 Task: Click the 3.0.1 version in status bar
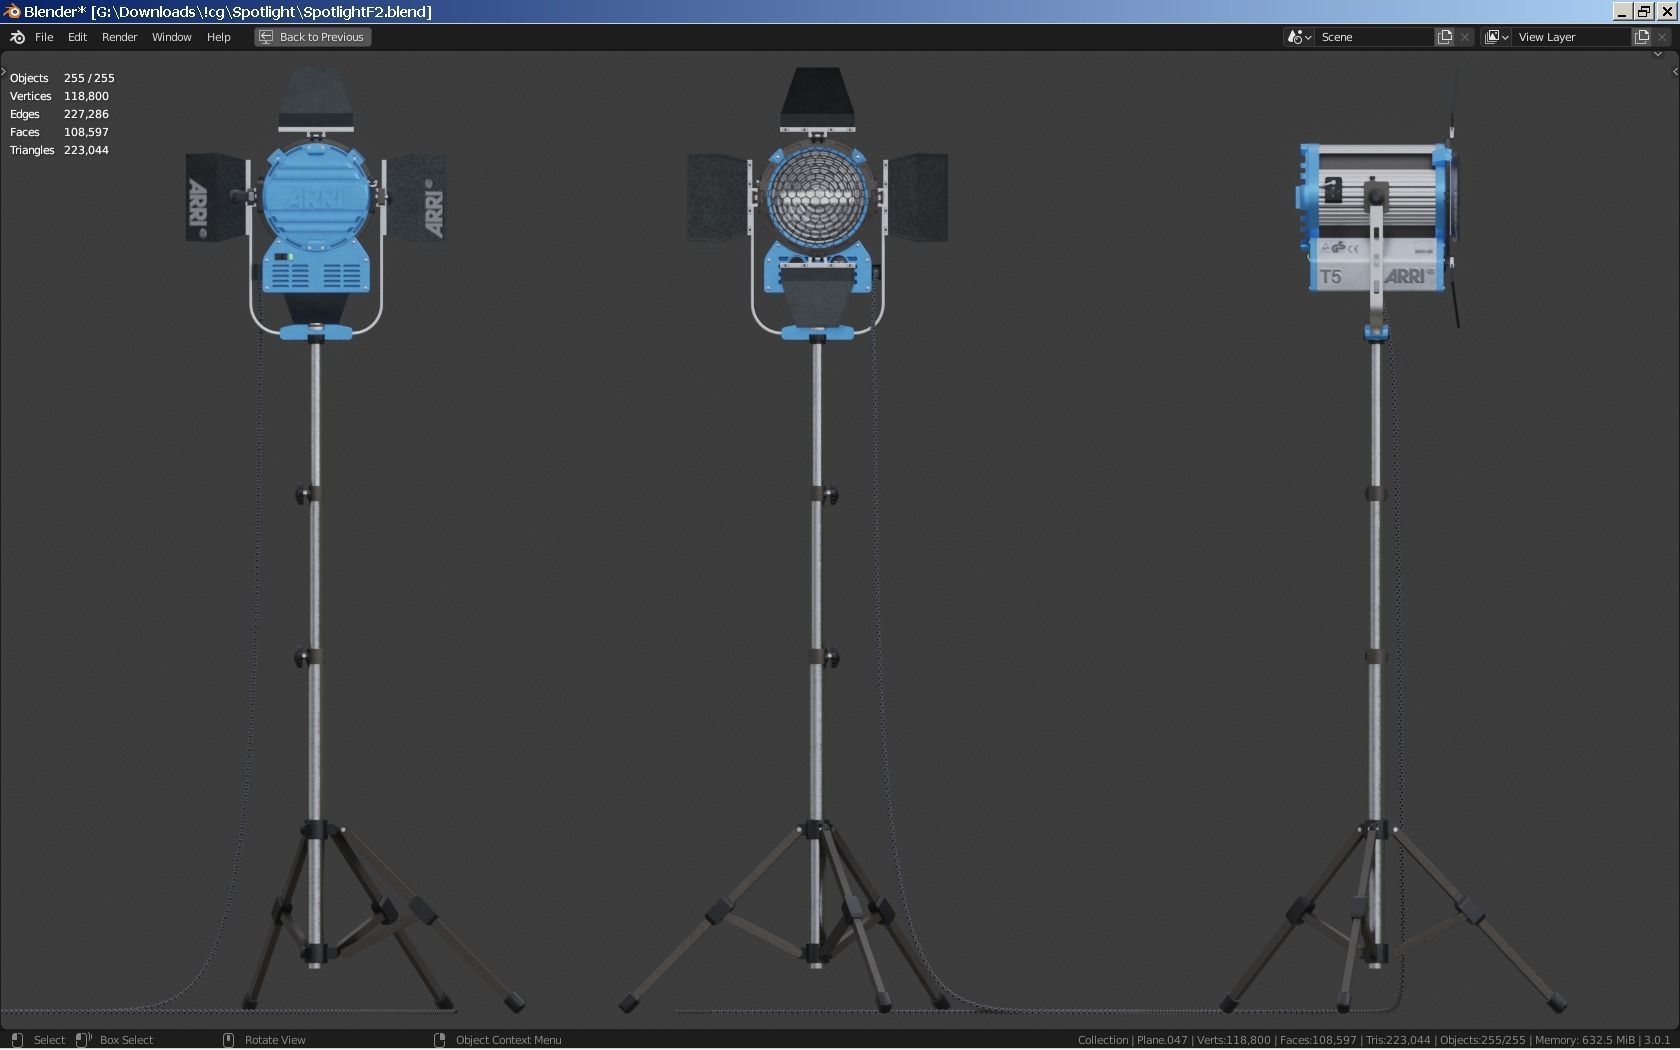point(1657,1040)
